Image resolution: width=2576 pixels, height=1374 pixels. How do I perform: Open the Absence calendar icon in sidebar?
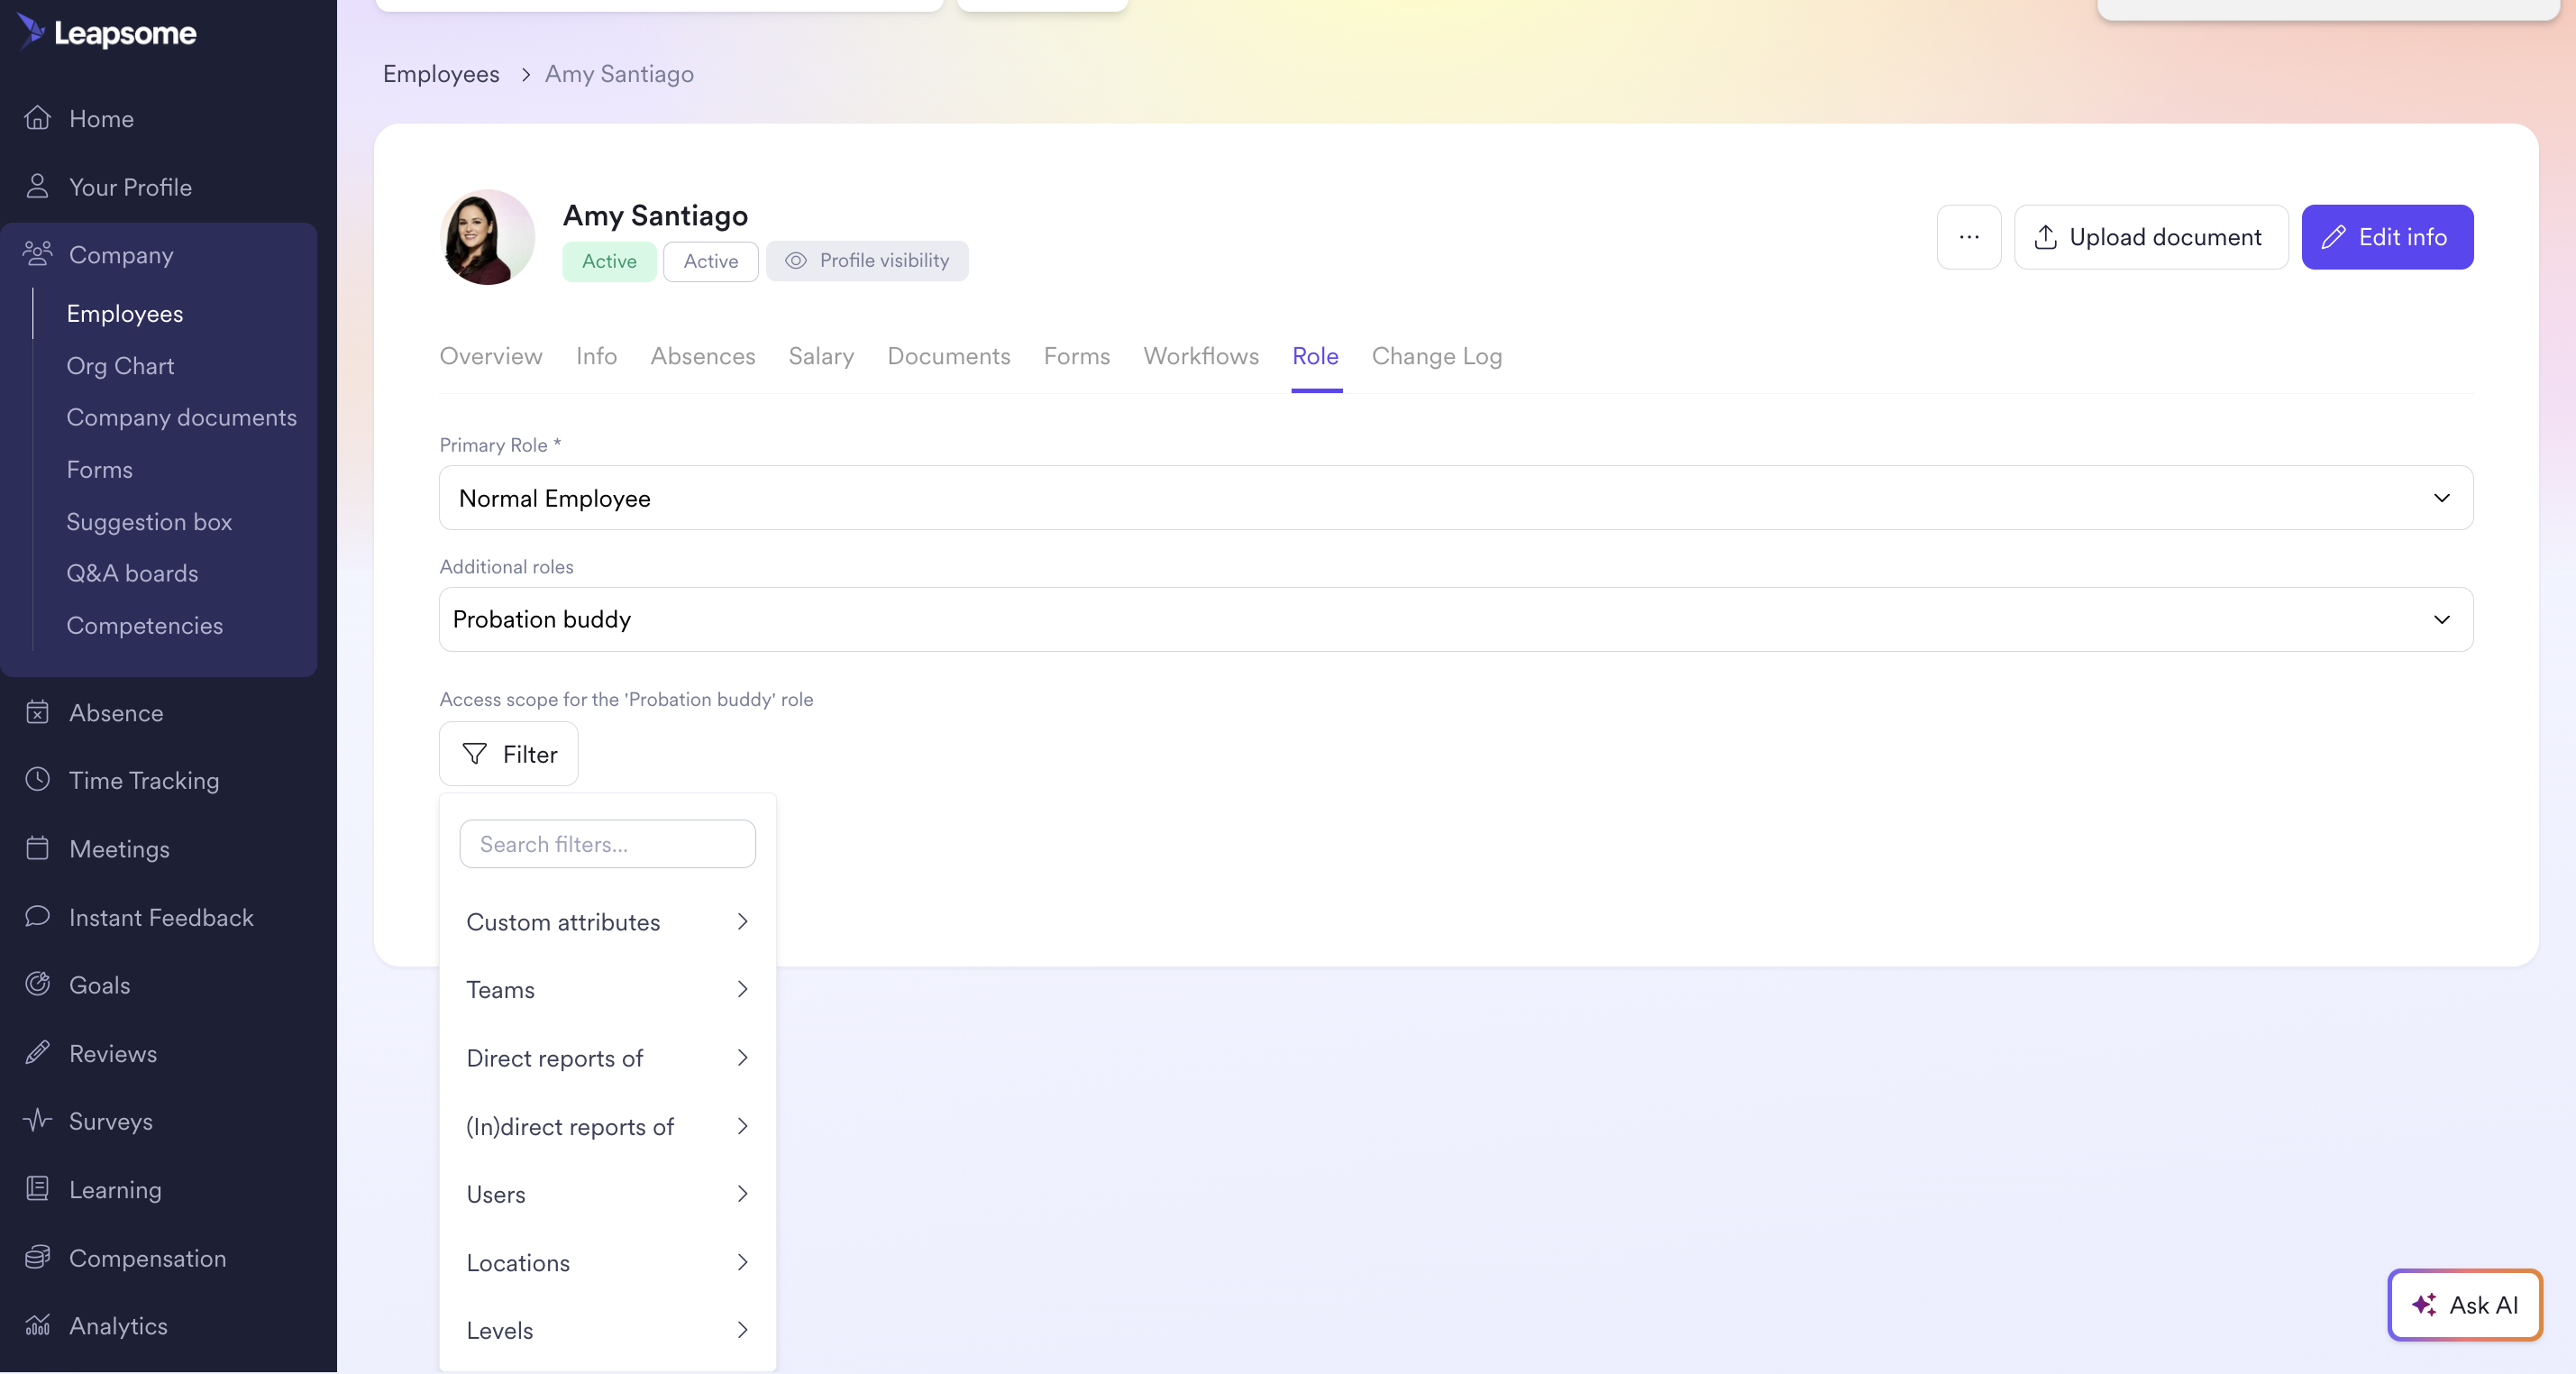(37, 712)
